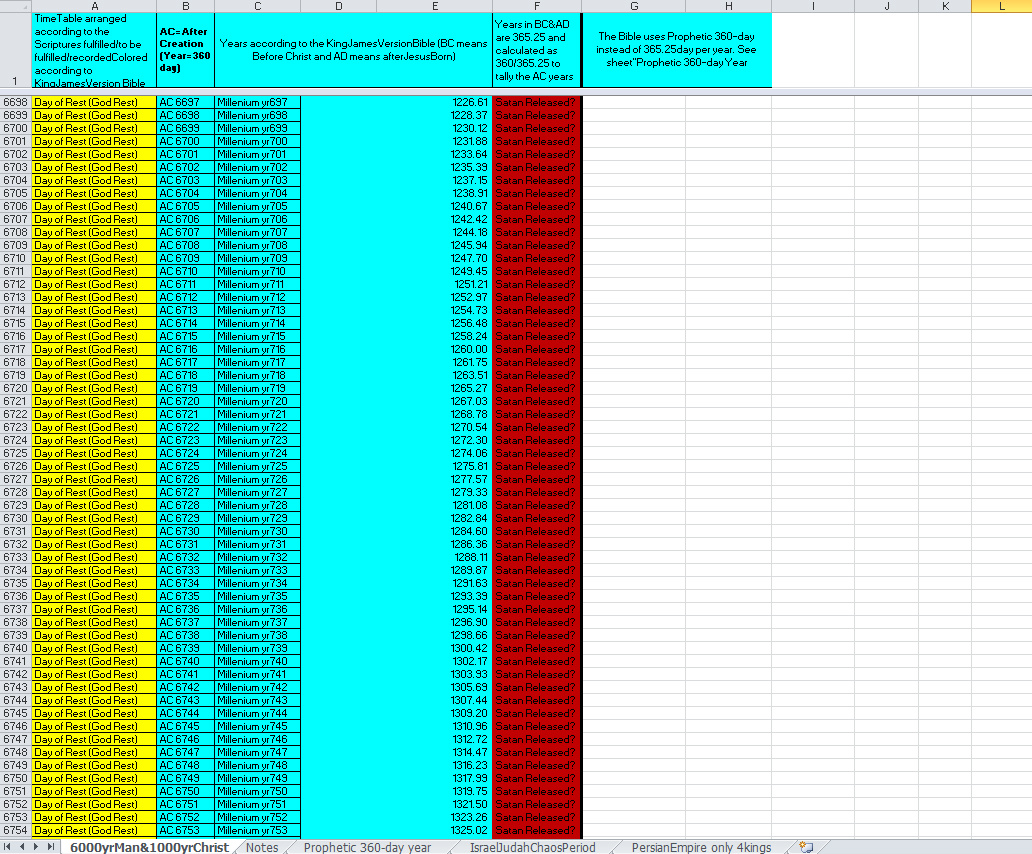Select row header 6754
The width and height of the screenshot is (1032, 854).
[15, 830]
